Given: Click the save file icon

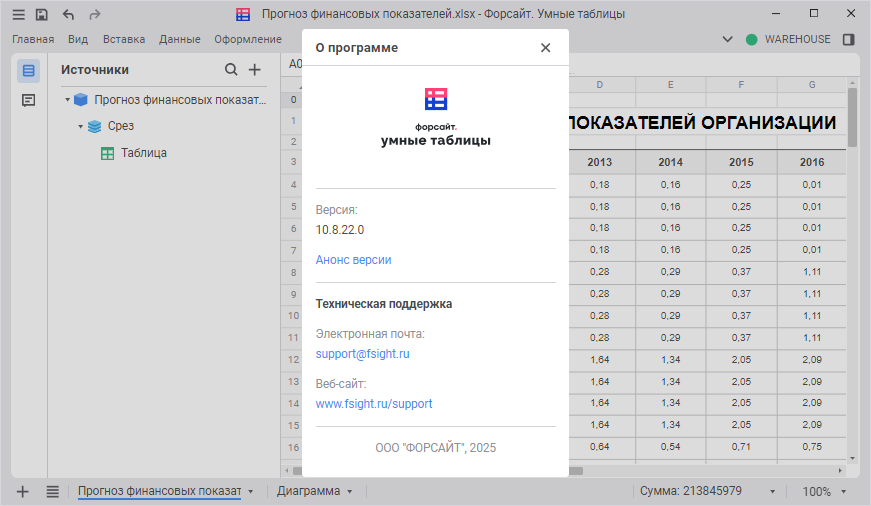Looking at the screenshot, I should 42,14.
